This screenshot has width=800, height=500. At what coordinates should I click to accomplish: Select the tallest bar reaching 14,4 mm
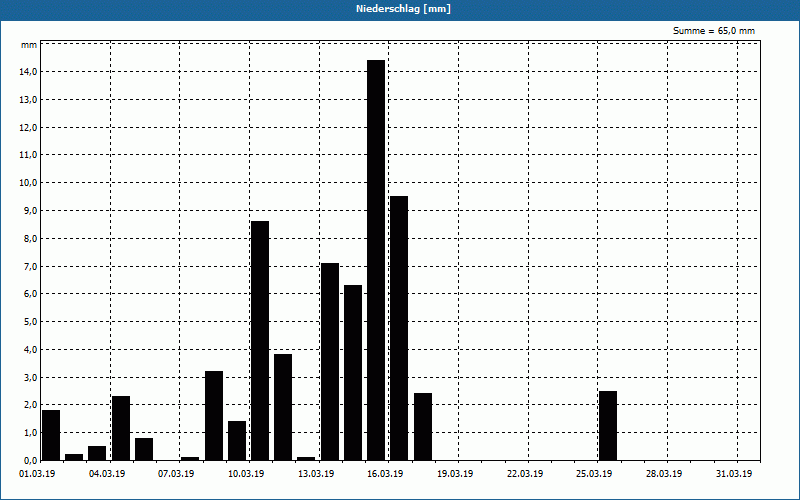click(376, 260)
